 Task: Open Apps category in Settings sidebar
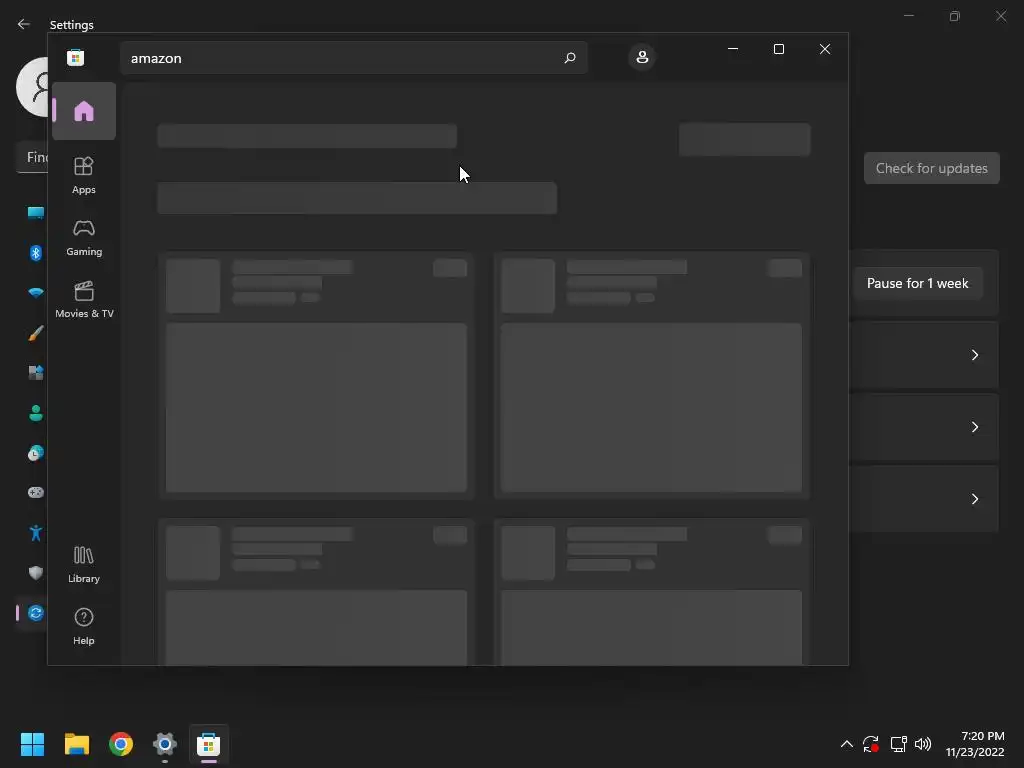[x=35, y=373]
